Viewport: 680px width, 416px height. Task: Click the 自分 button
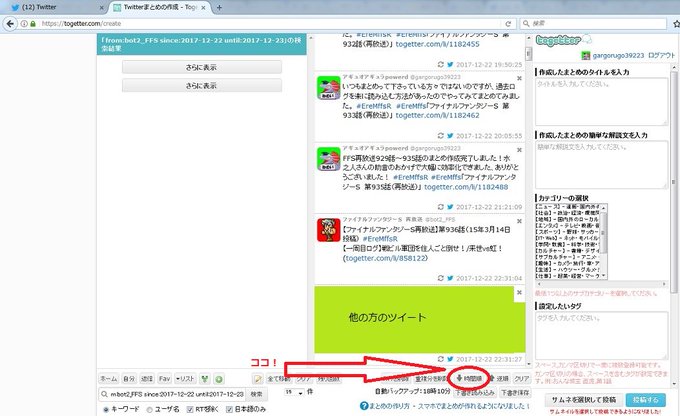(129, 379)
